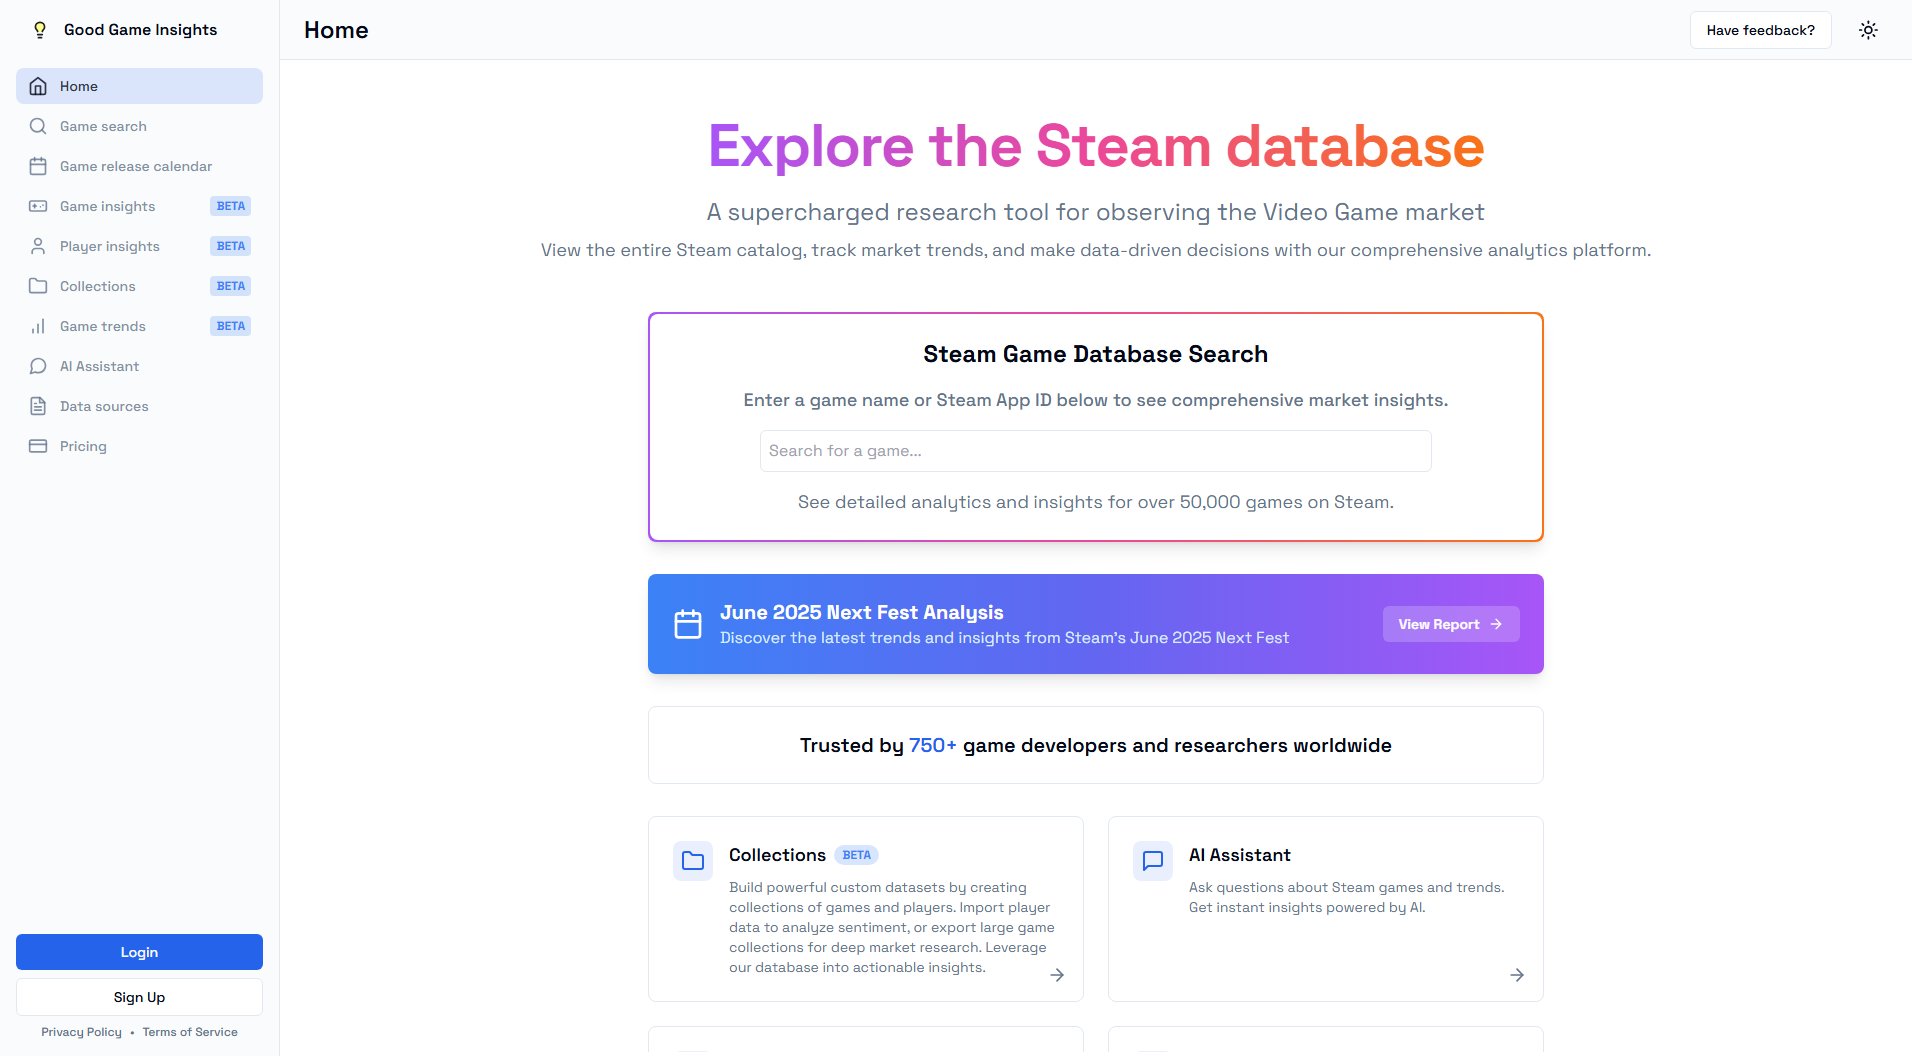Click the BETA badge next to Collections in sidebar

tap(231, 286)
